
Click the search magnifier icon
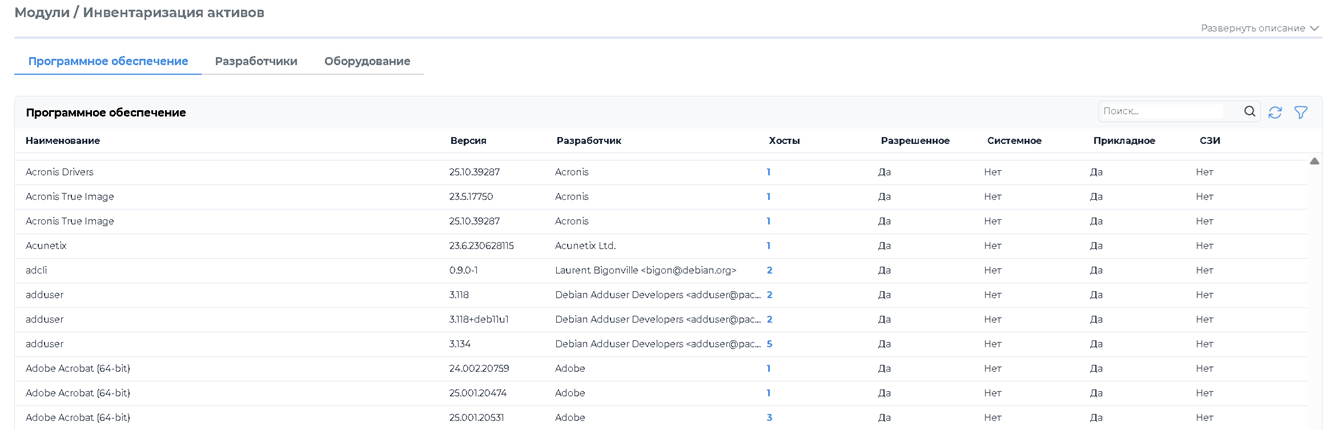[x=1249, y=112]
